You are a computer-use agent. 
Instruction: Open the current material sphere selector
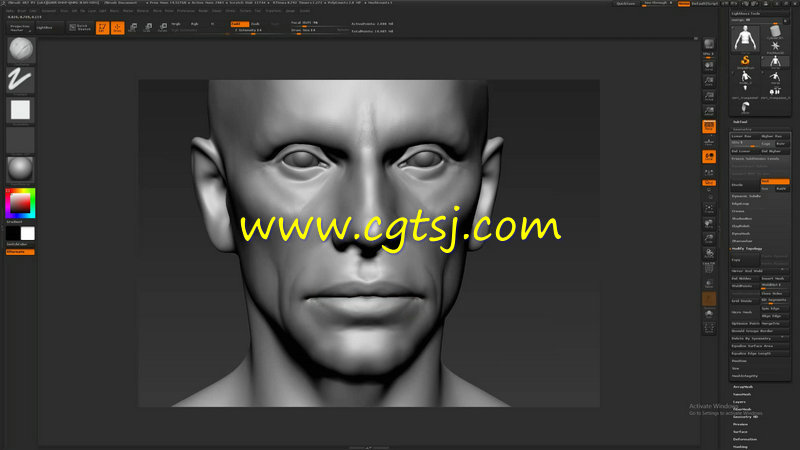(x=20, y=169)
